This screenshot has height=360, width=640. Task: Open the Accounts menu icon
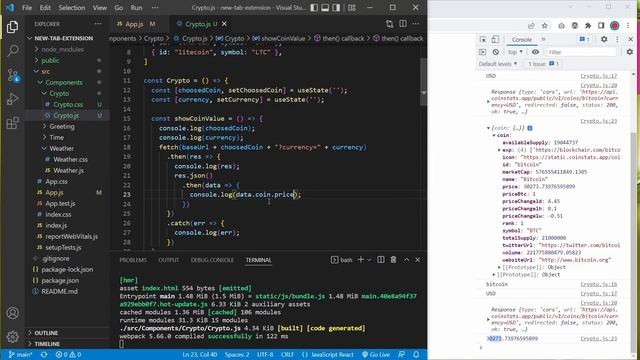click(13, 313)
